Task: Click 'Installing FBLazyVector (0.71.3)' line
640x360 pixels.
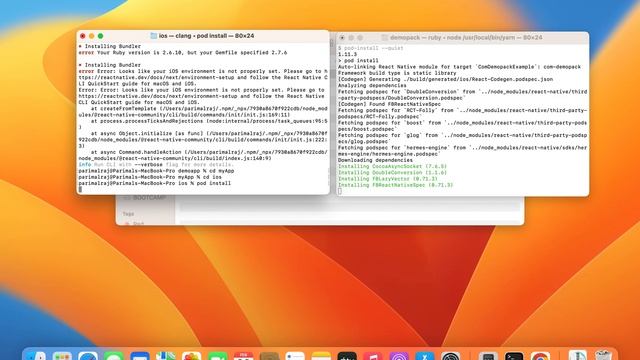Action: 388,179
